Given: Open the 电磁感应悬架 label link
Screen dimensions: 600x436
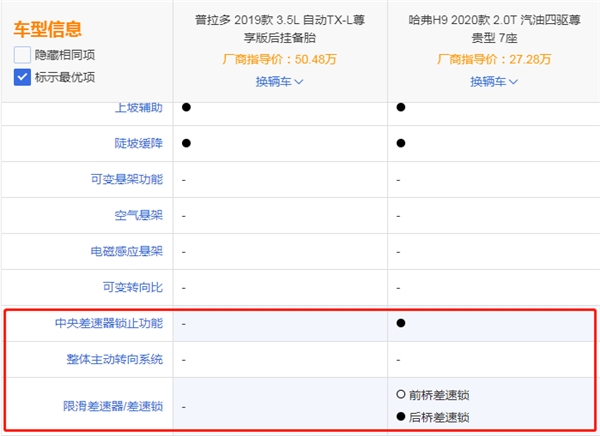Looking at the screenshot, I should pos(127,251).
